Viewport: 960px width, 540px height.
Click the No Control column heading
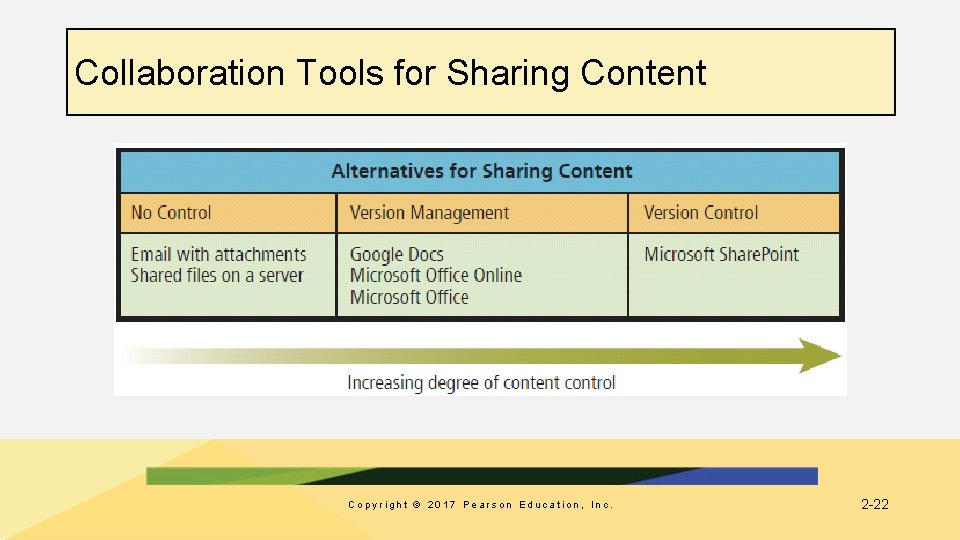point(171,213)
